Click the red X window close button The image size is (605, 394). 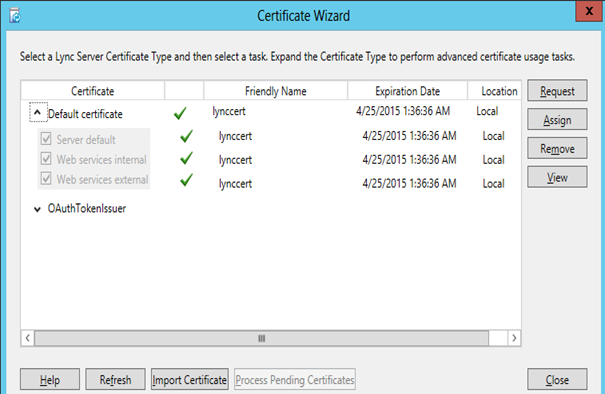tap(589, 11)
